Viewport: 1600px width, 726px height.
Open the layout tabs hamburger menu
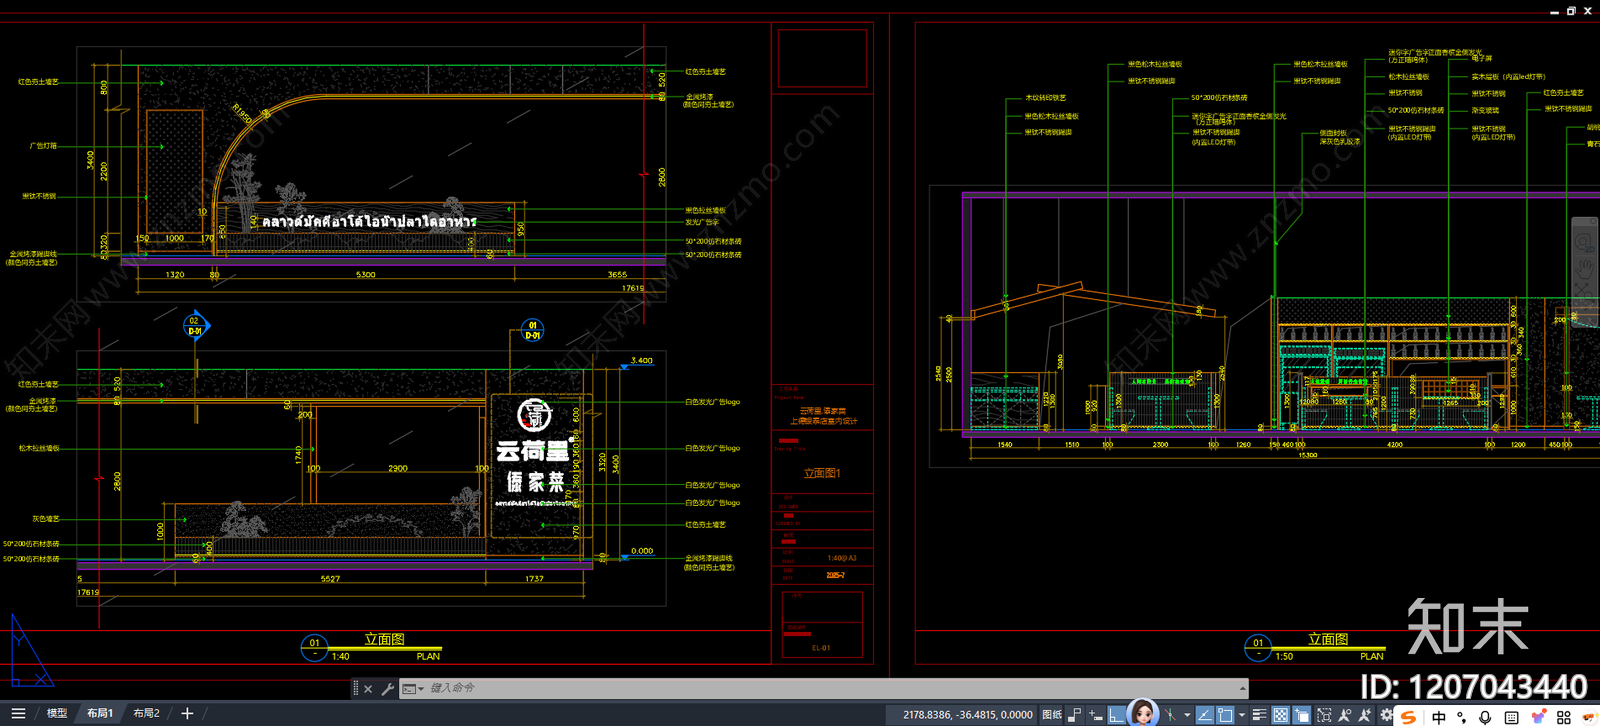18,713
